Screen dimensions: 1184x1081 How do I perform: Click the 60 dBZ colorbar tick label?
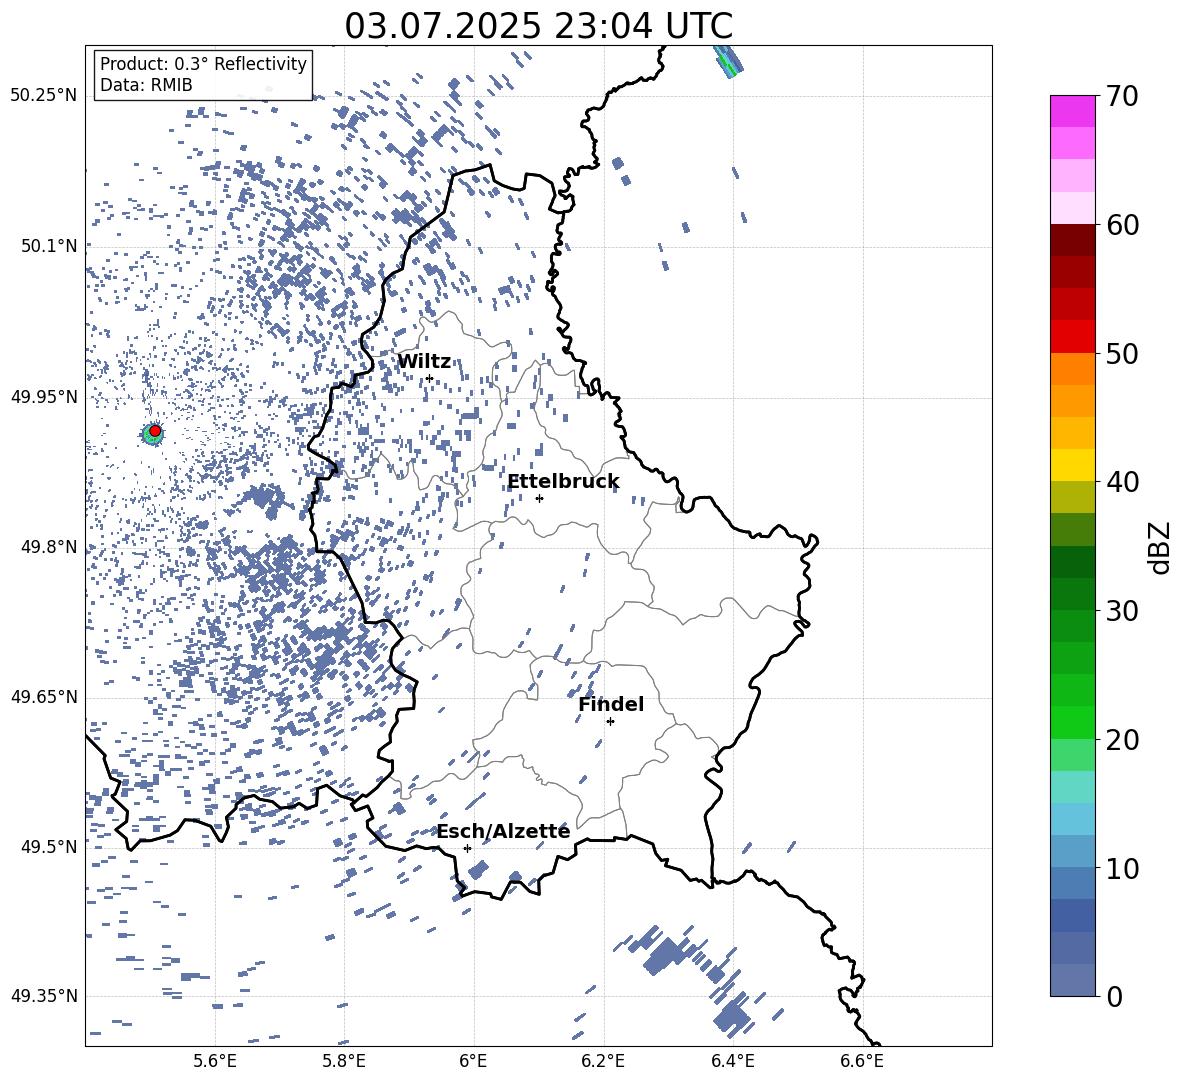pyautogui.click(x=1122, y=225)
